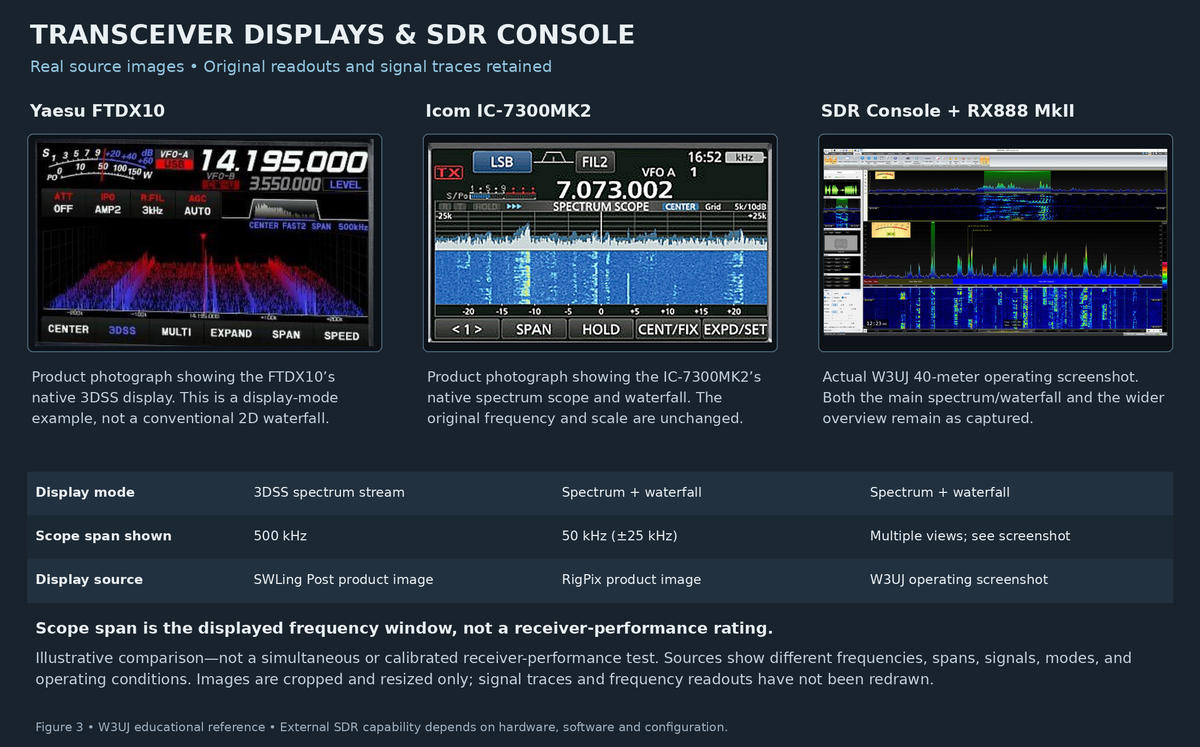Click the 16:52 clock on the Icom display
Screen dimensions: 1200x747
[x=705, y=157]
